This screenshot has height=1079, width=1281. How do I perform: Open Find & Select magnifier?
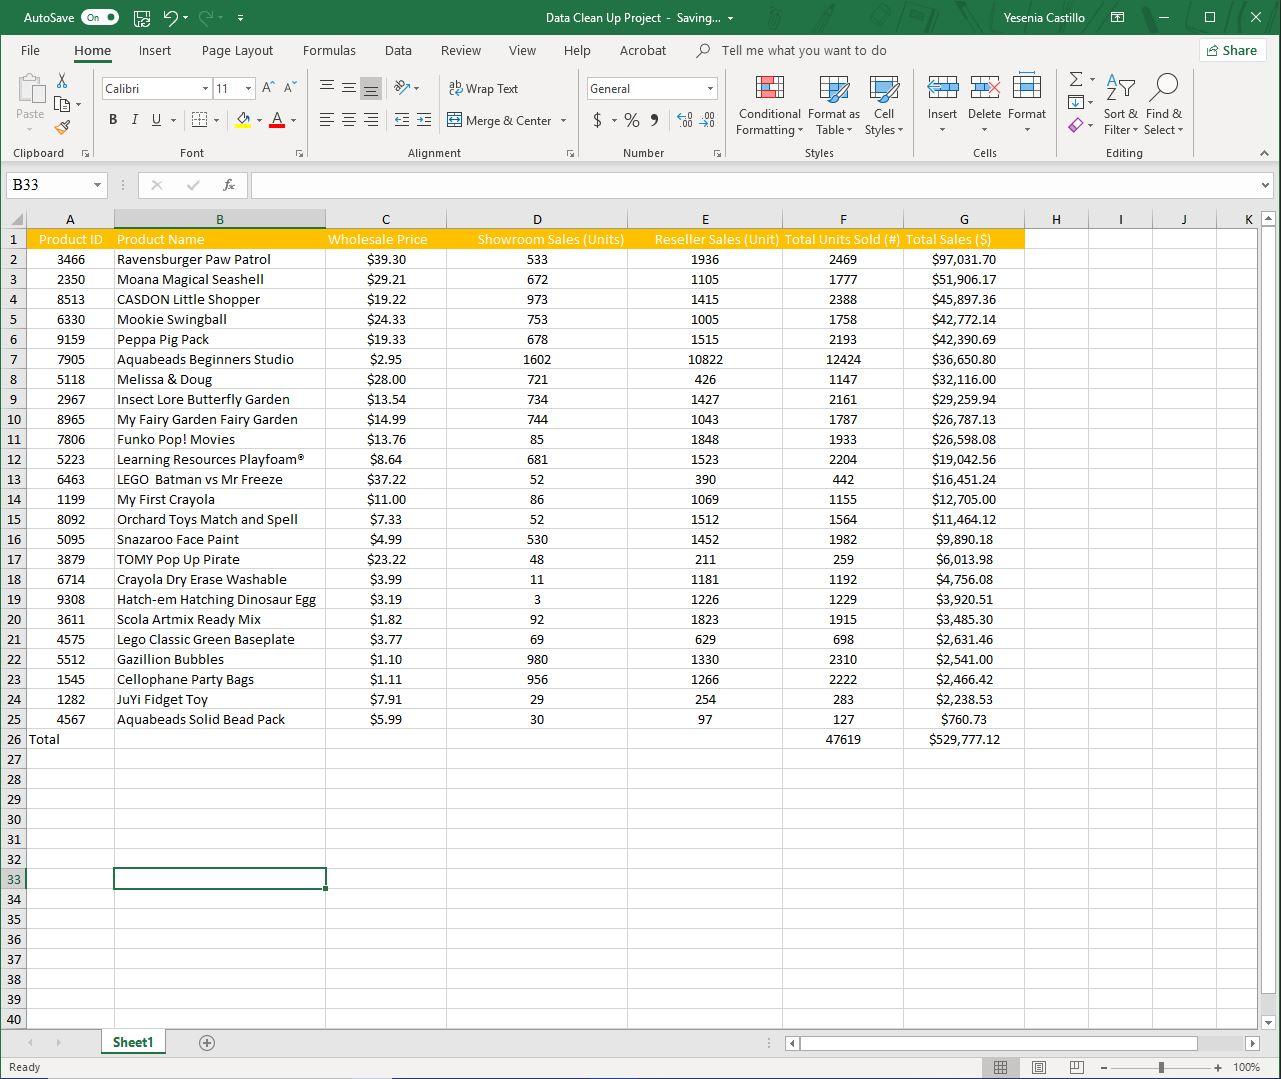coord(1163,105)
